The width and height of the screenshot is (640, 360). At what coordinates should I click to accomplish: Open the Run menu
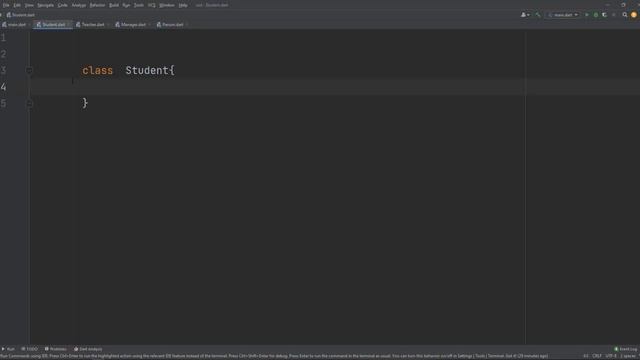[x=126, y=5]
